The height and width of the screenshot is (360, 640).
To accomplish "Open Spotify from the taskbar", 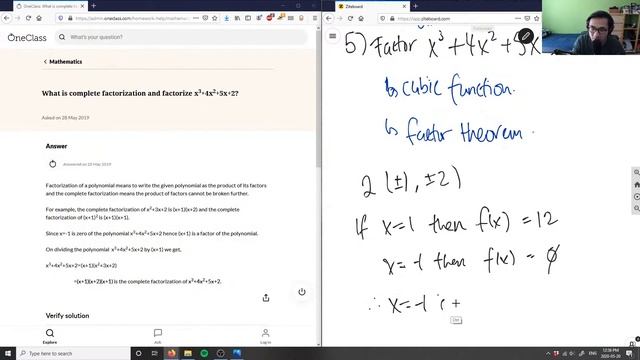I will [x=204, y=353].
